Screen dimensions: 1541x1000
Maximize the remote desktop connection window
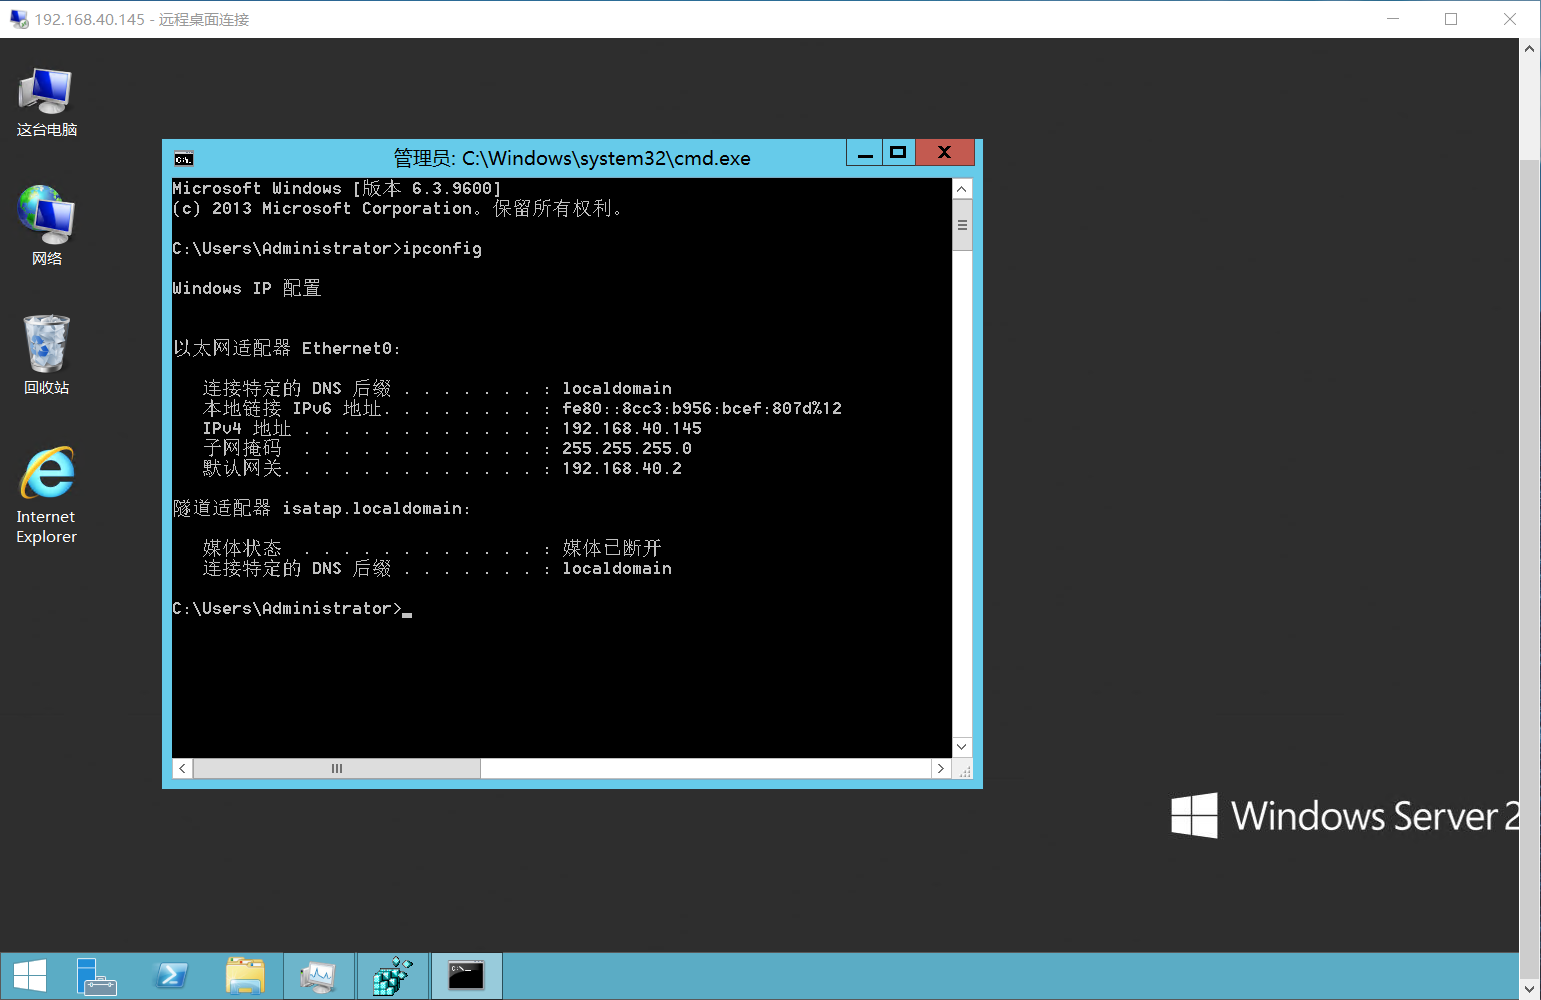coord(1451,19)
